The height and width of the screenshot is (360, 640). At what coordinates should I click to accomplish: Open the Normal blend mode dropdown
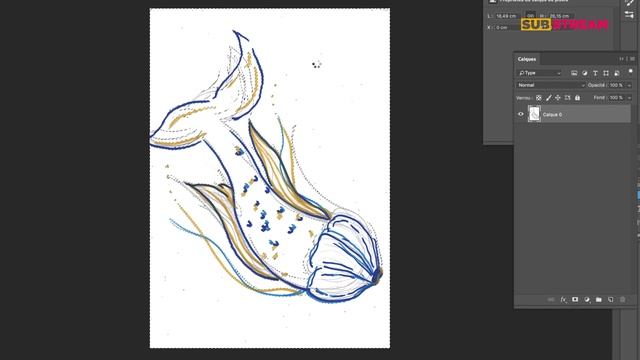(x=551, y=85)
